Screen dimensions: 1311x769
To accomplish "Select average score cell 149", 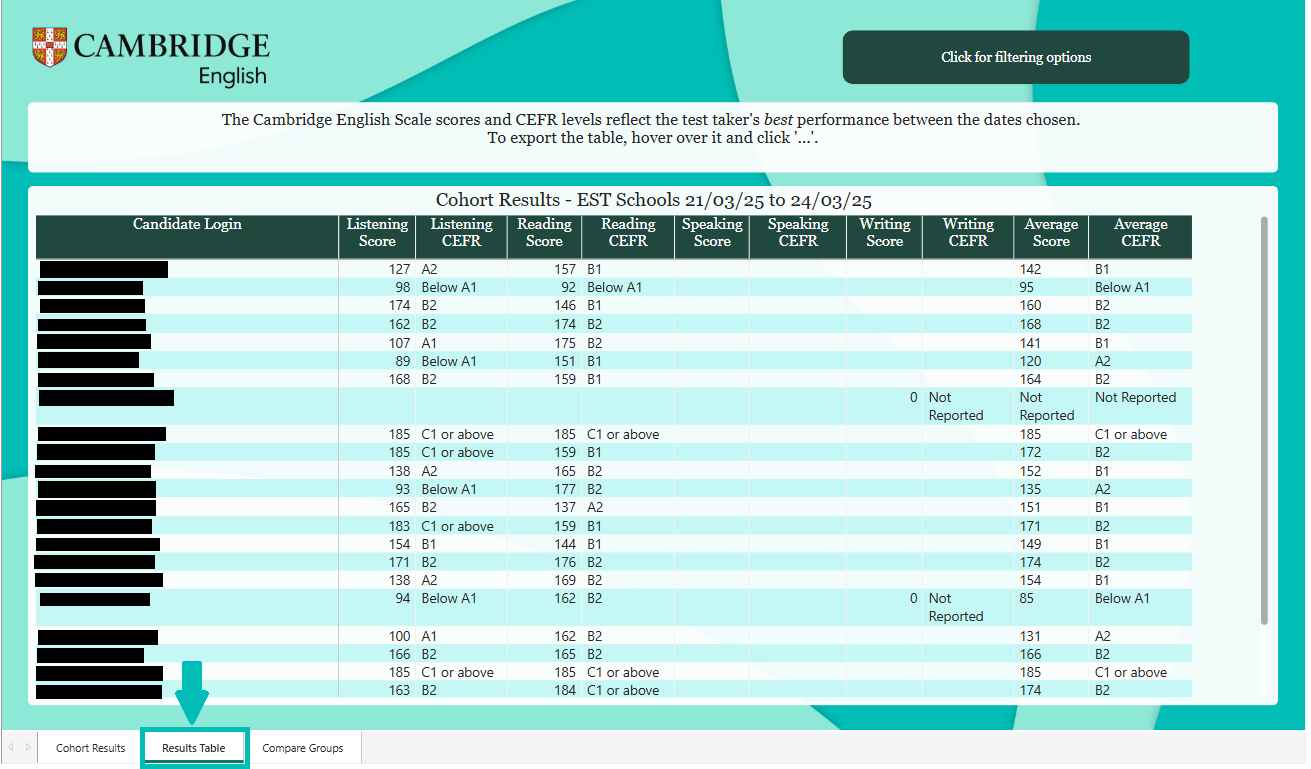I will [x=1030, y=544].
